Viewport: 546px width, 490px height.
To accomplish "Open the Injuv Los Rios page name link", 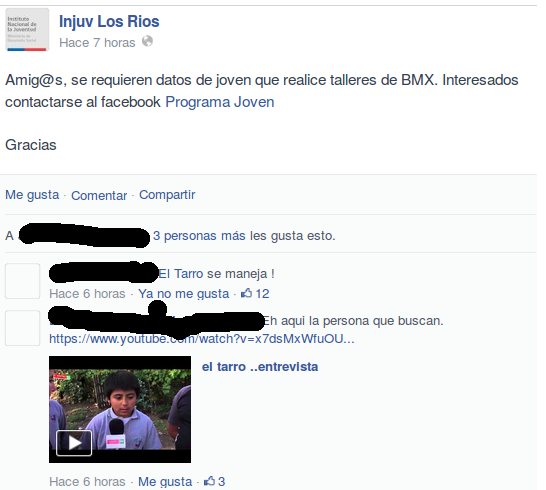I will pos(109,22).
